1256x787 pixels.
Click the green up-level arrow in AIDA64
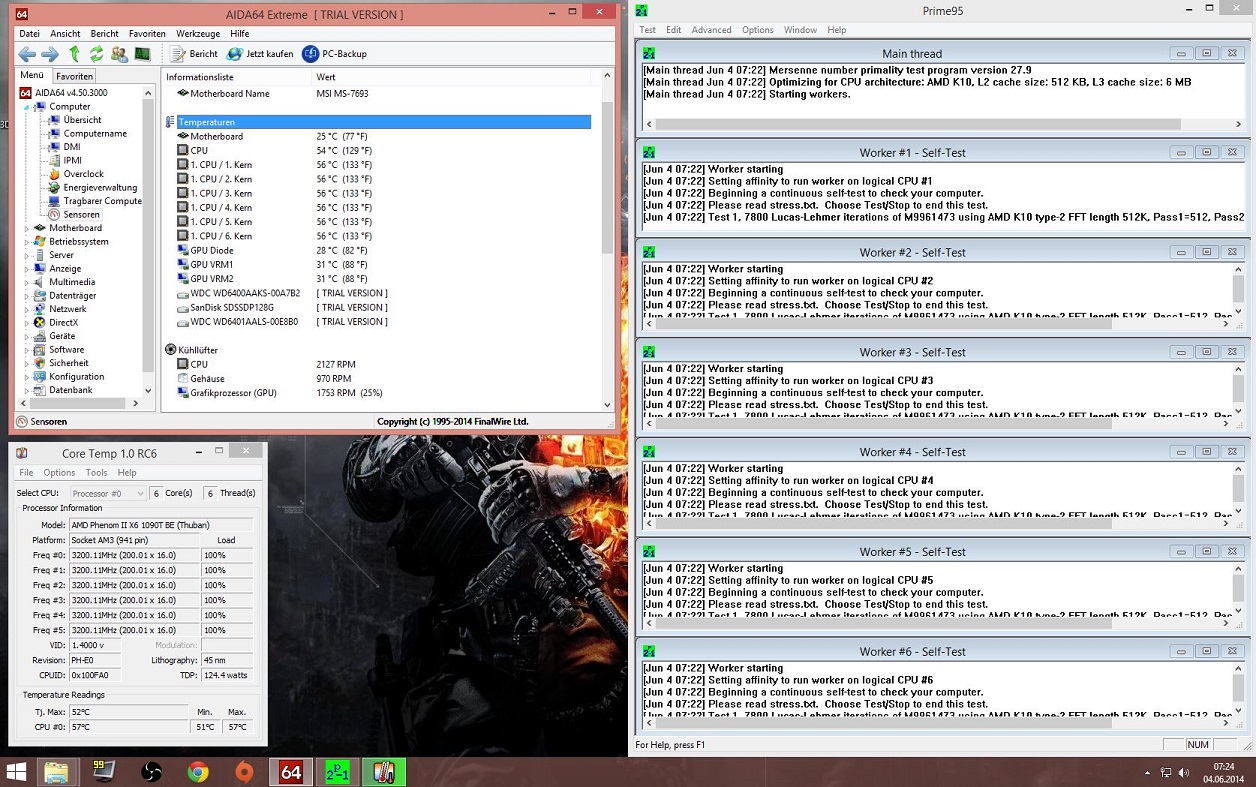point(74,54)
